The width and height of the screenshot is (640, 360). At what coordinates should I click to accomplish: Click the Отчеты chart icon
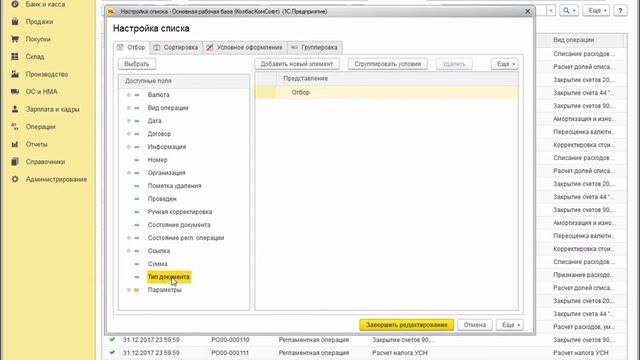tap(15, 144)
